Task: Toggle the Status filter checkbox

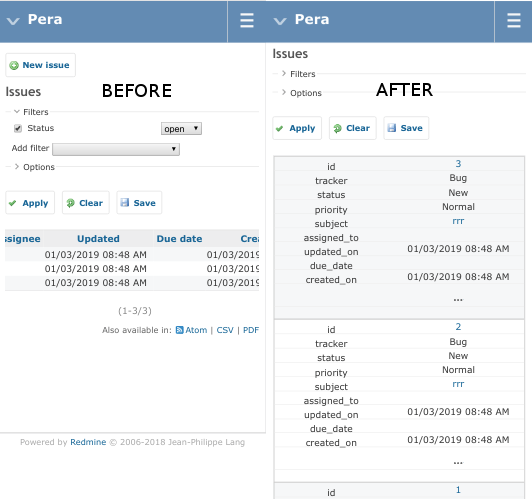Action: 18,128
